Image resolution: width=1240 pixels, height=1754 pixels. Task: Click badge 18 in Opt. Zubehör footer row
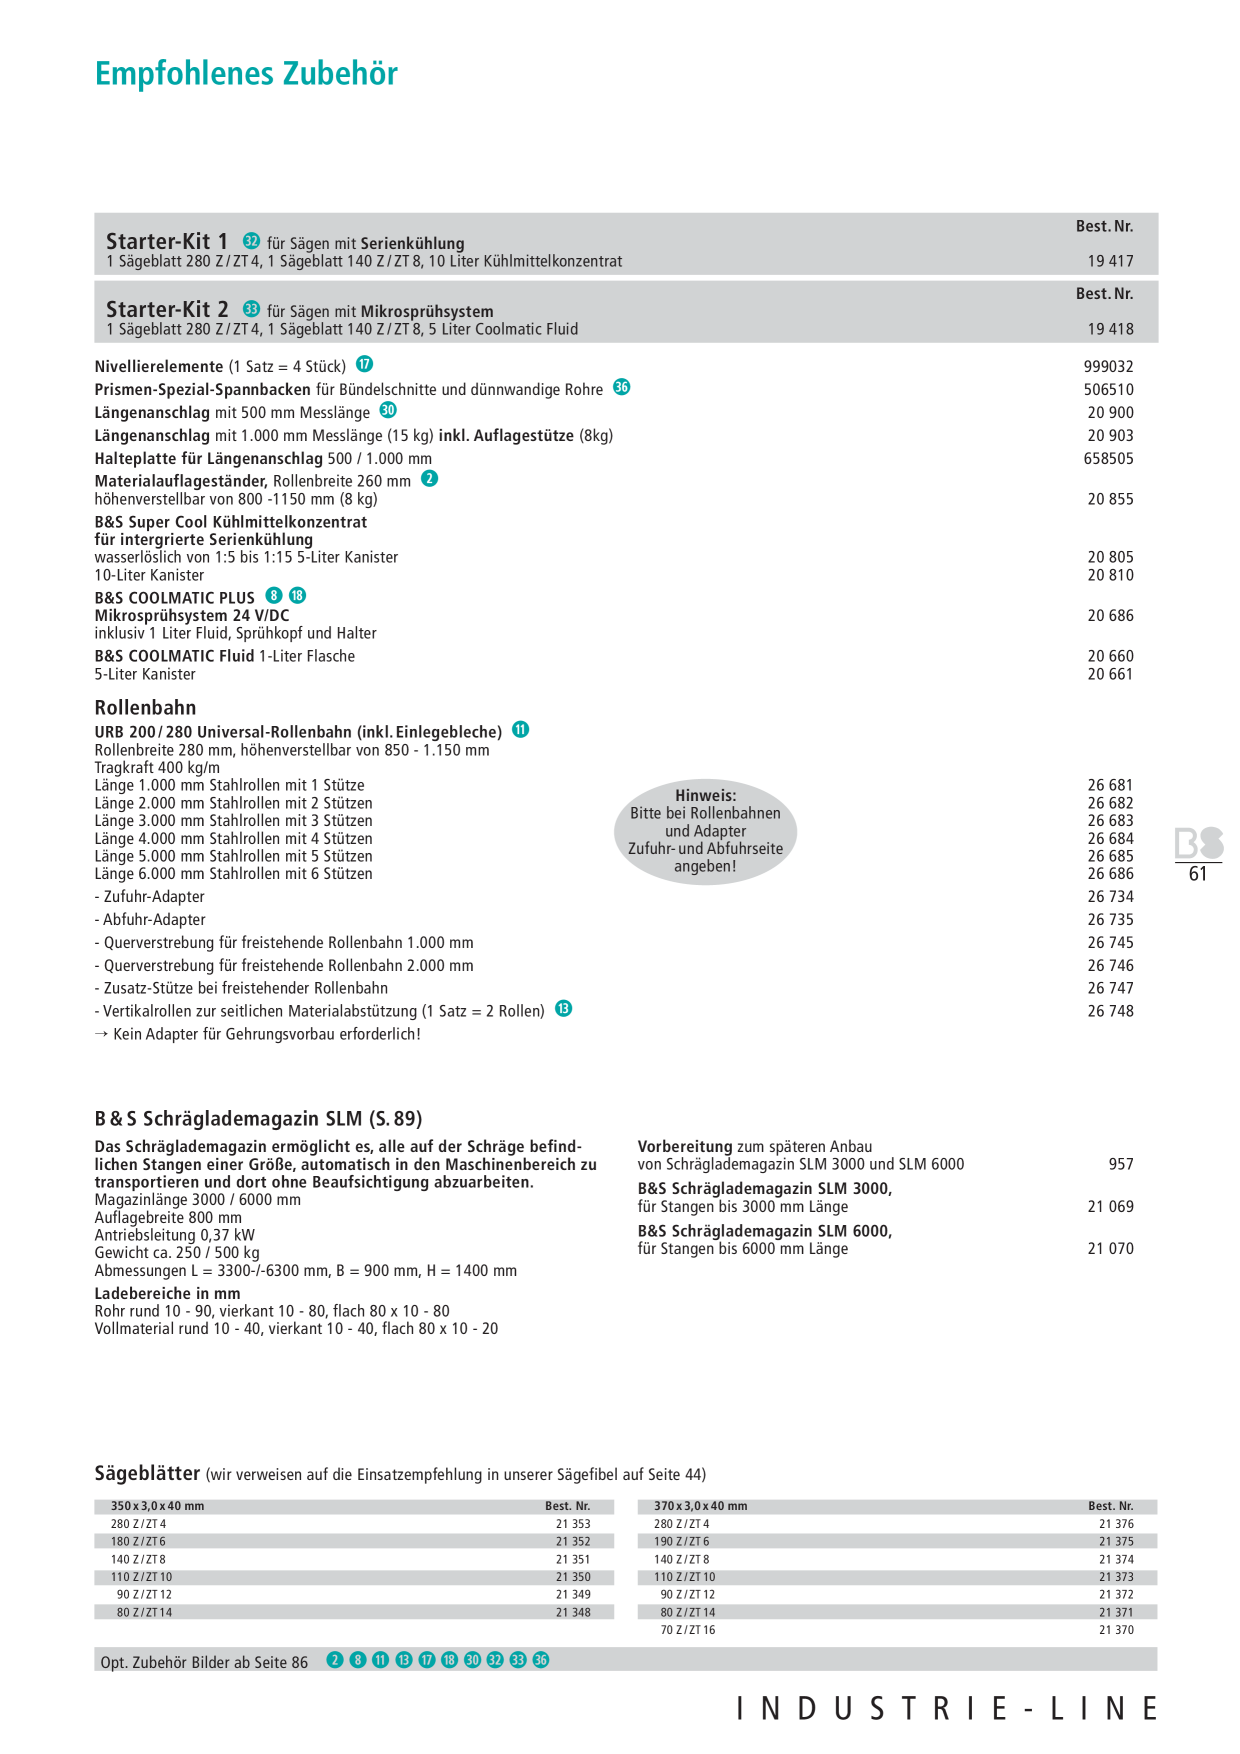[449, 1660]
